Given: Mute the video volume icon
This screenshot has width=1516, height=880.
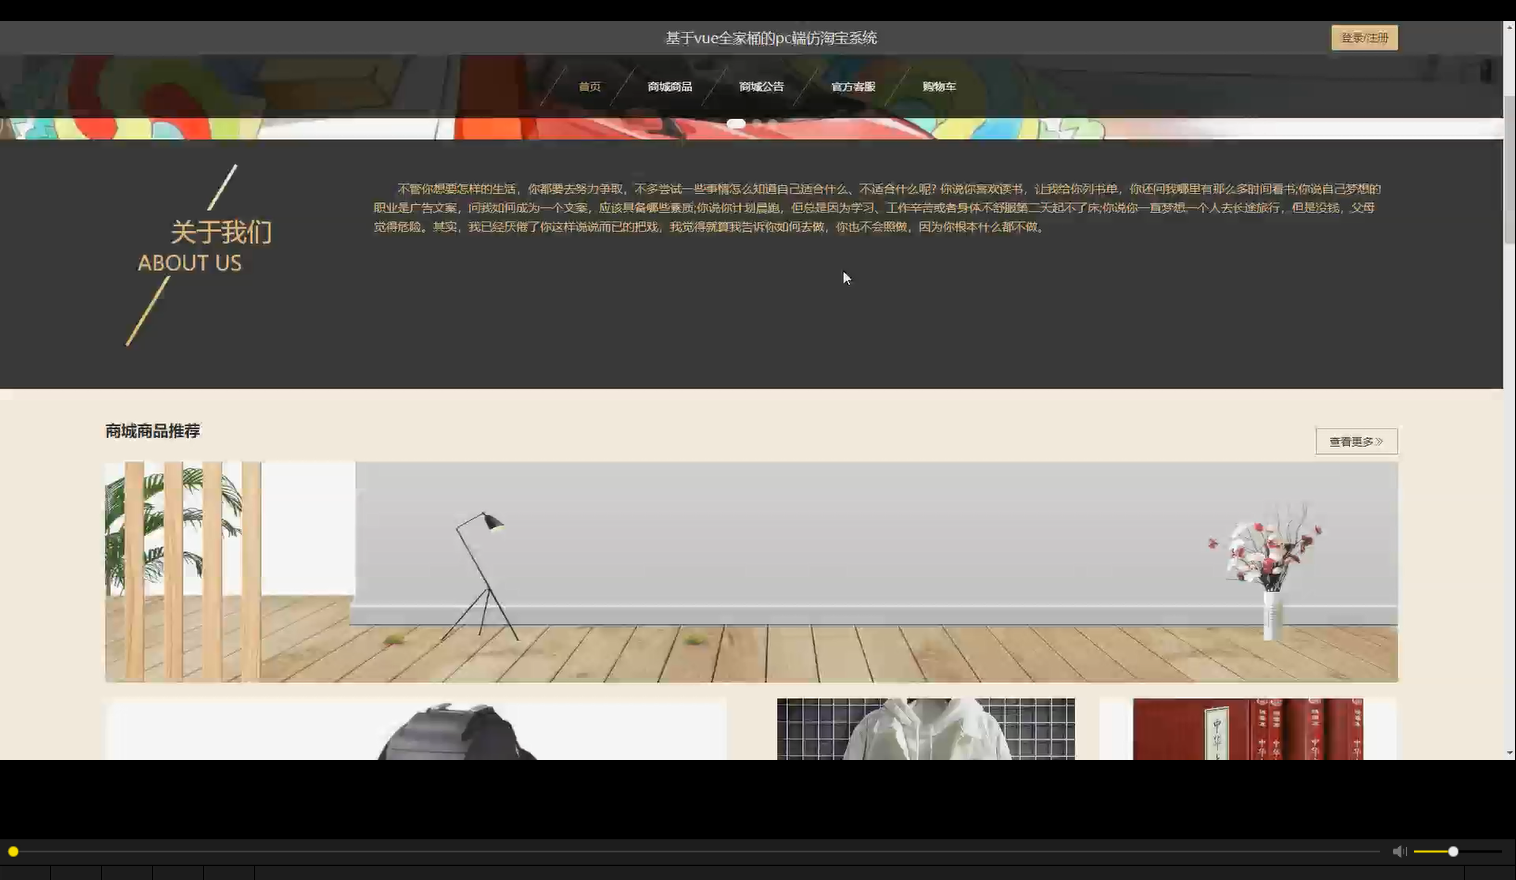Looking at the screenshot, I should click(1399, 851).
